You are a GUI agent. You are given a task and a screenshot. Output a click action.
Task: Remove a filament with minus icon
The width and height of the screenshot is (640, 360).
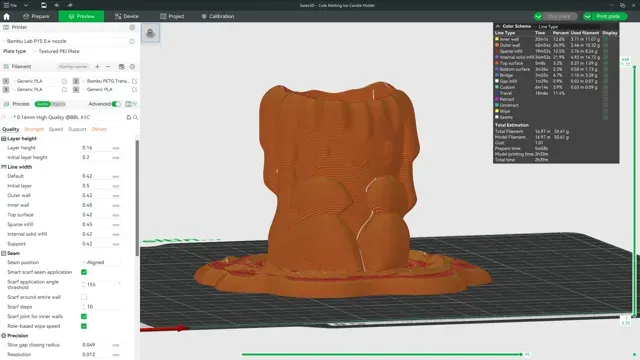click(108, 67)
